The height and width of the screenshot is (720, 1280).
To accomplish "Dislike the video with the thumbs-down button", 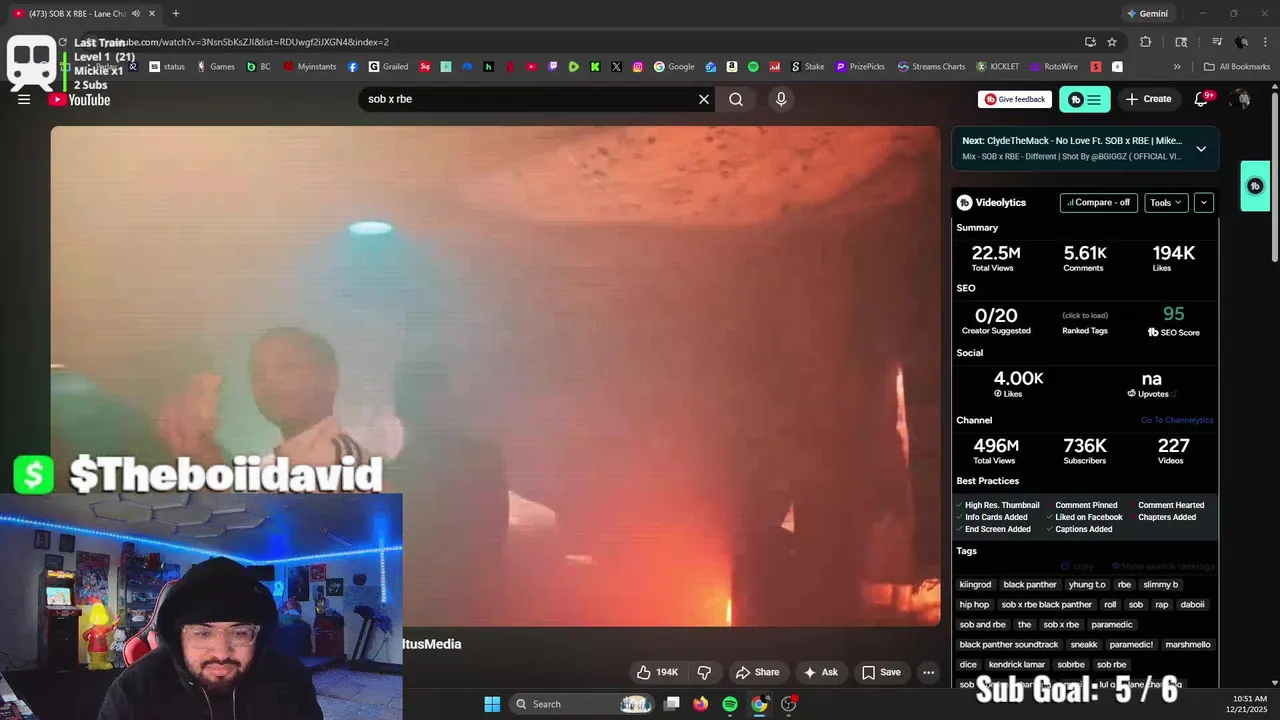I will (704, 672).
